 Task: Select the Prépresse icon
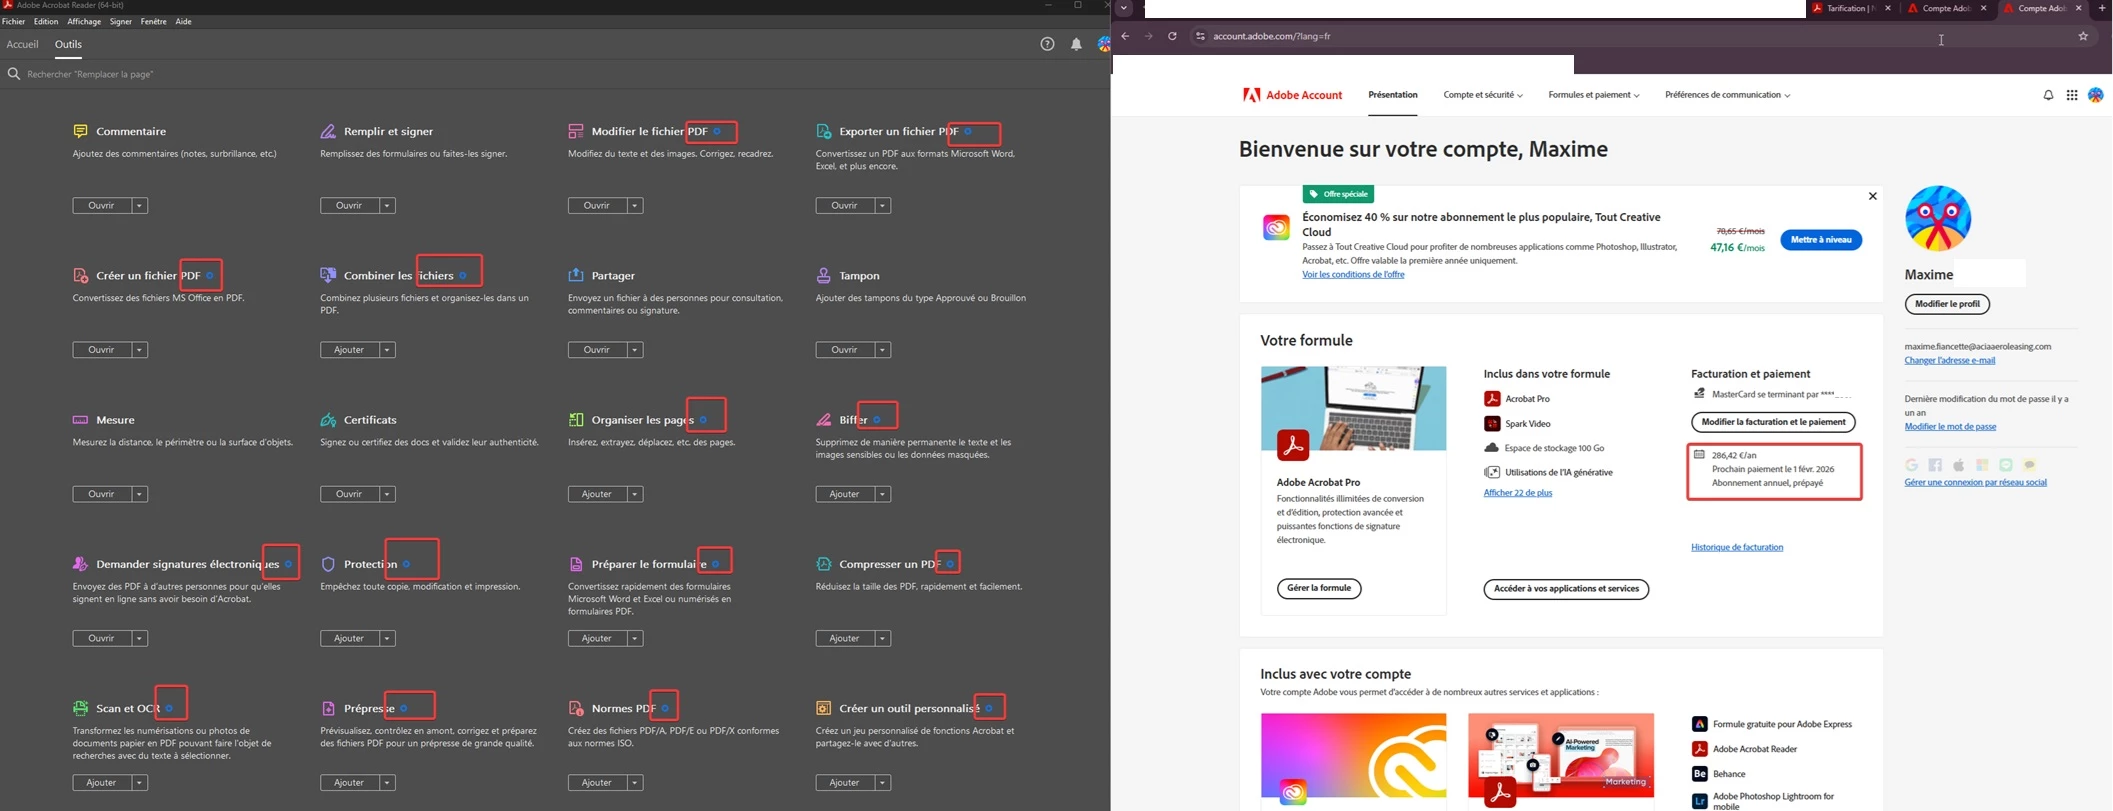click(328, 708)
